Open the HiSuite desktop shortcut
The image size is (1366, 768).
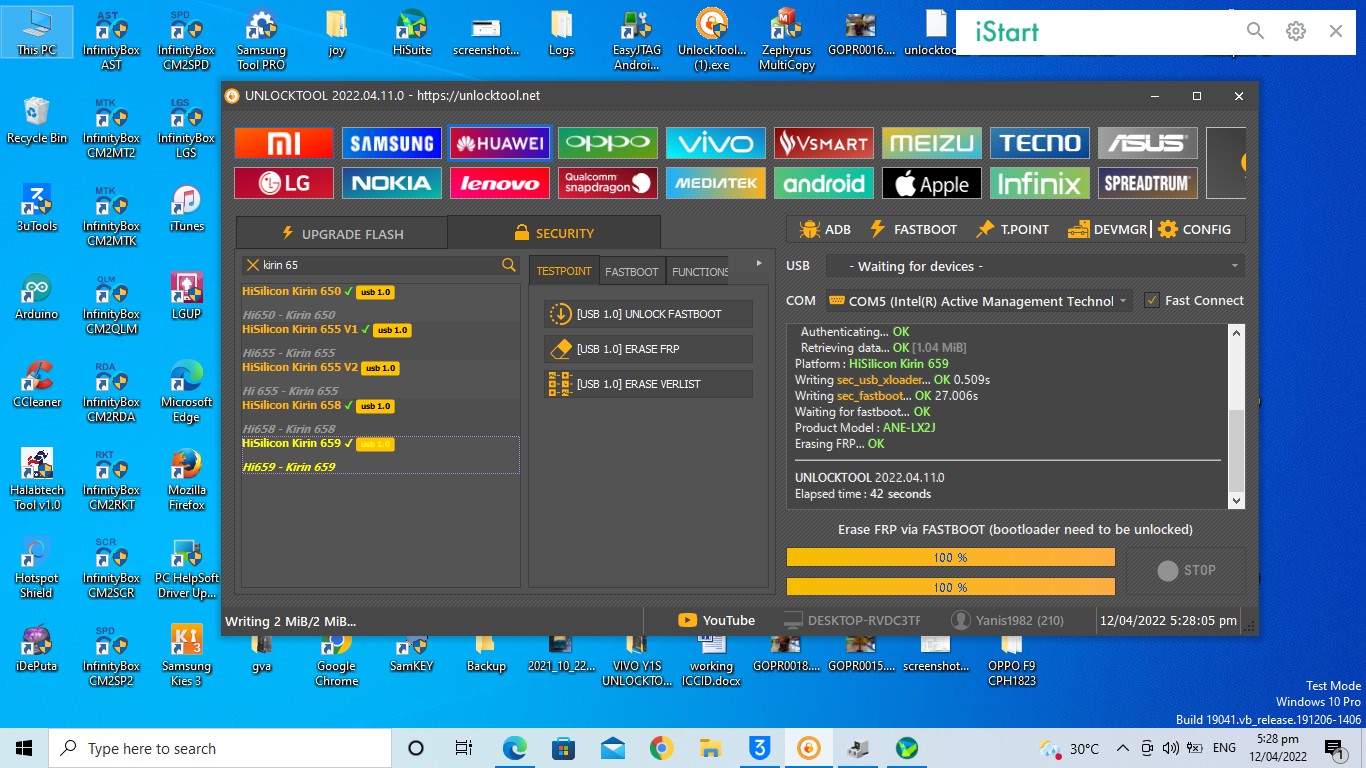411,35
